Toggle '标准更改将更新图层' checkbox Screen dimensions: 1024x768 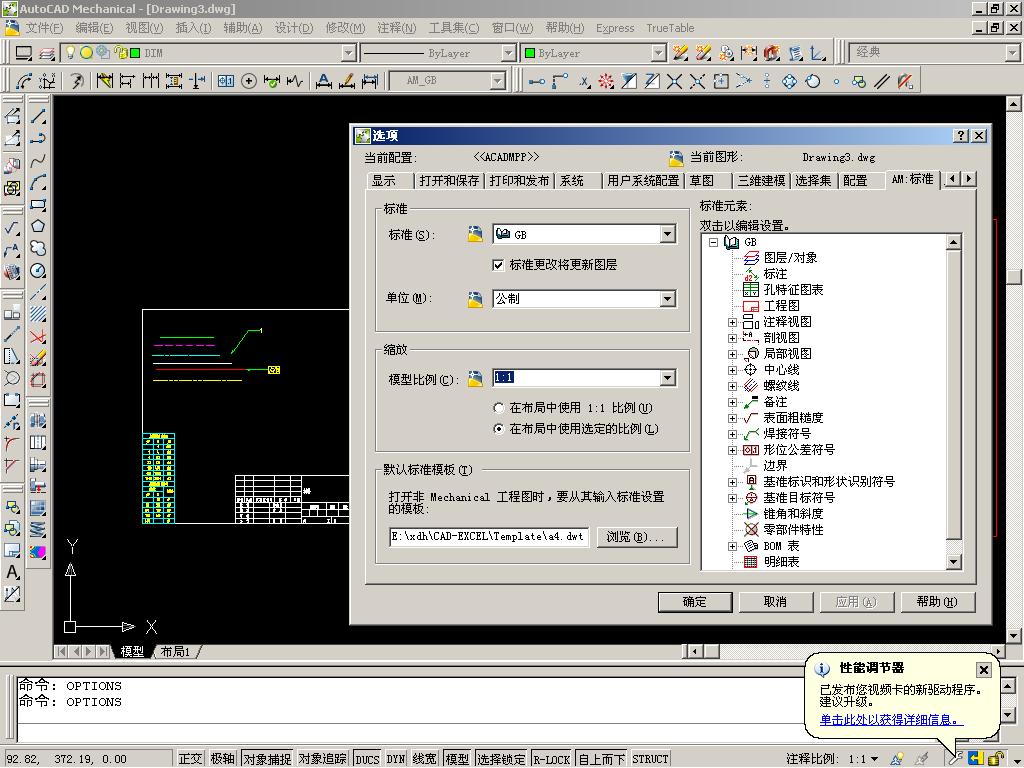point(498,264)
